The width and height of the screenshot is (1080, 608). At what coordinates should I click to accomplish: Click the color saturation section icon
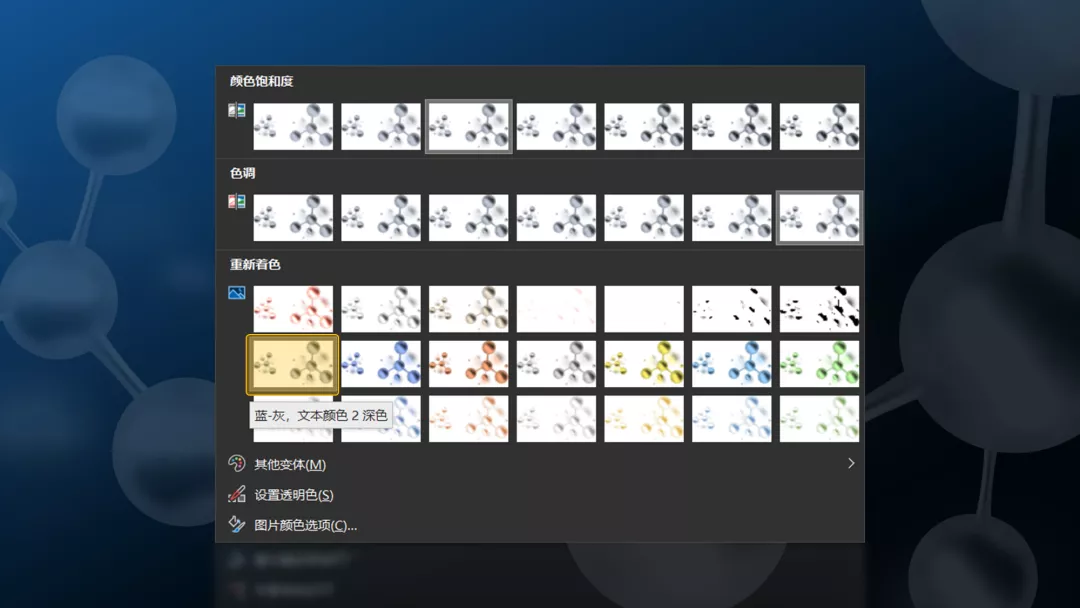(x=237, y=110)
